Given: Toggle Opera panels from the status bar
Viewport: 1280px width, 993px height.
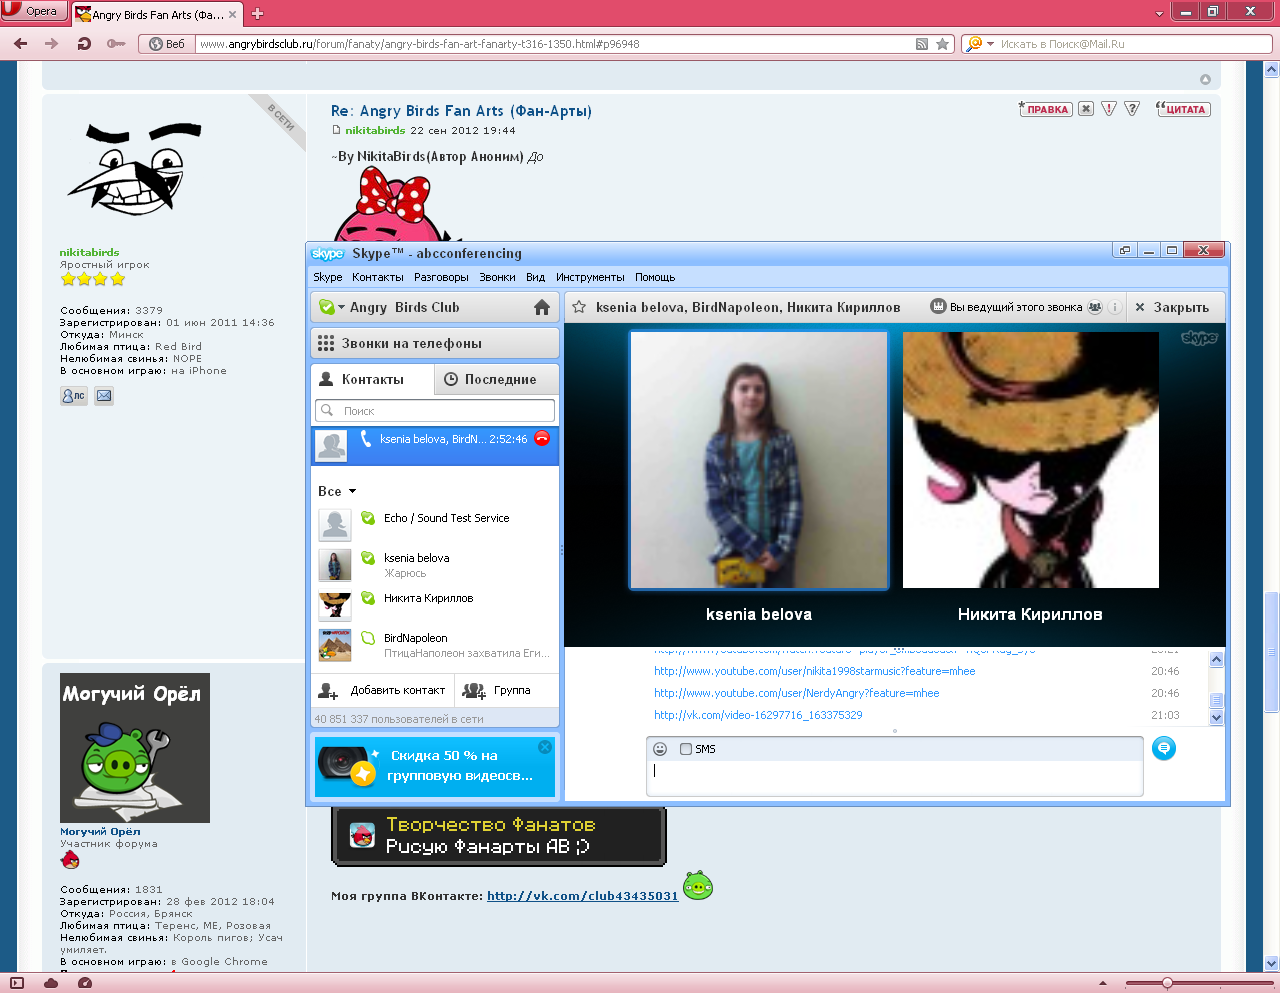Looking at the screenshot, I should 16,983.
